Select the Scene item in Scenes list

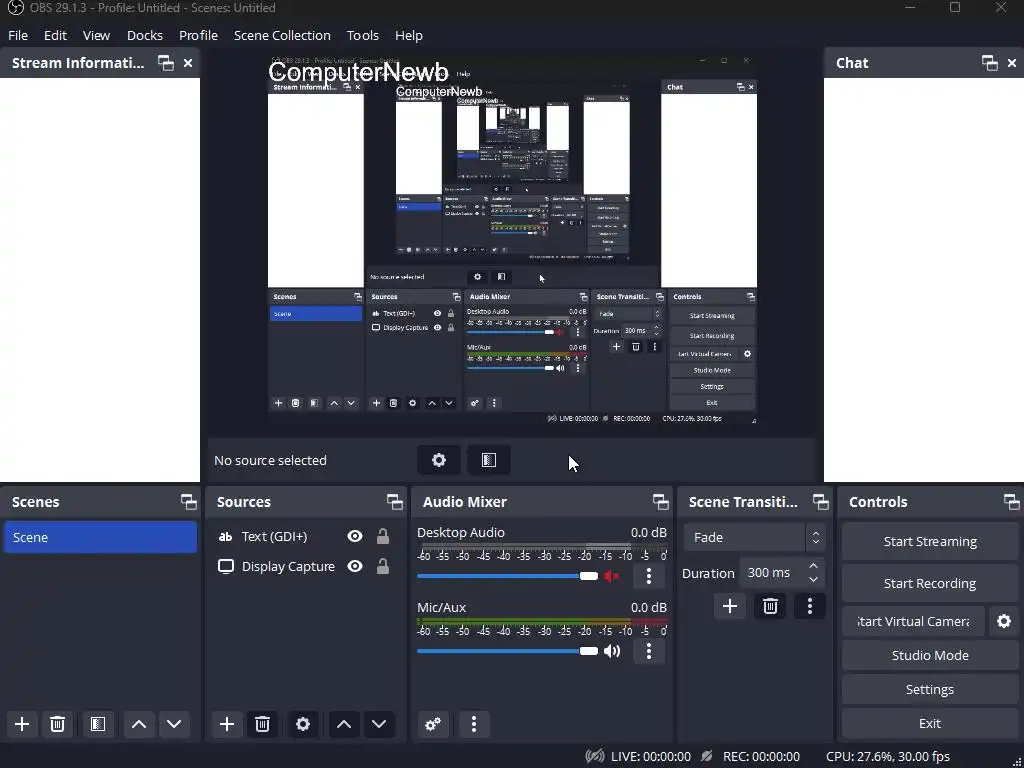100,537
